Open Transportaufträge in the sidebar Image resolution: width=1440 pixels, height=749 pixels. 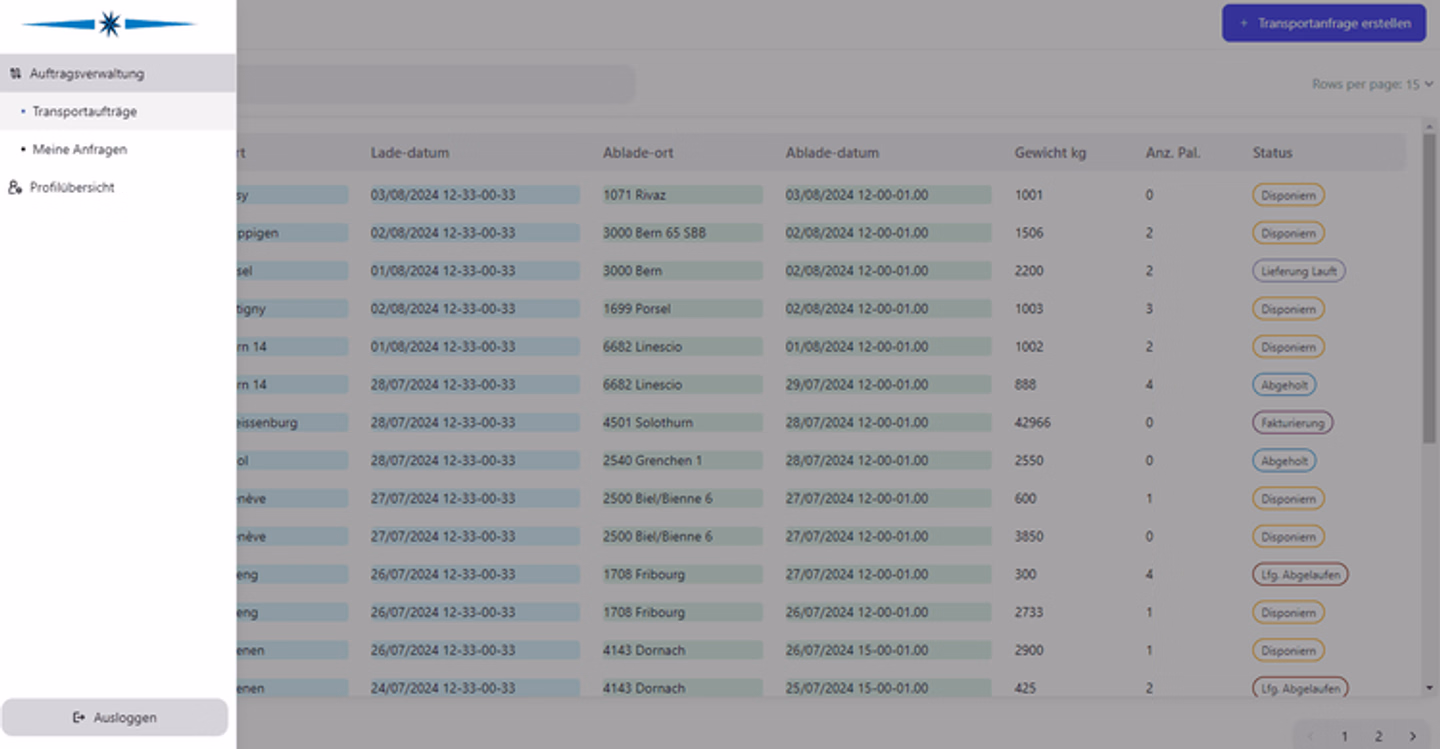(85, 111)
